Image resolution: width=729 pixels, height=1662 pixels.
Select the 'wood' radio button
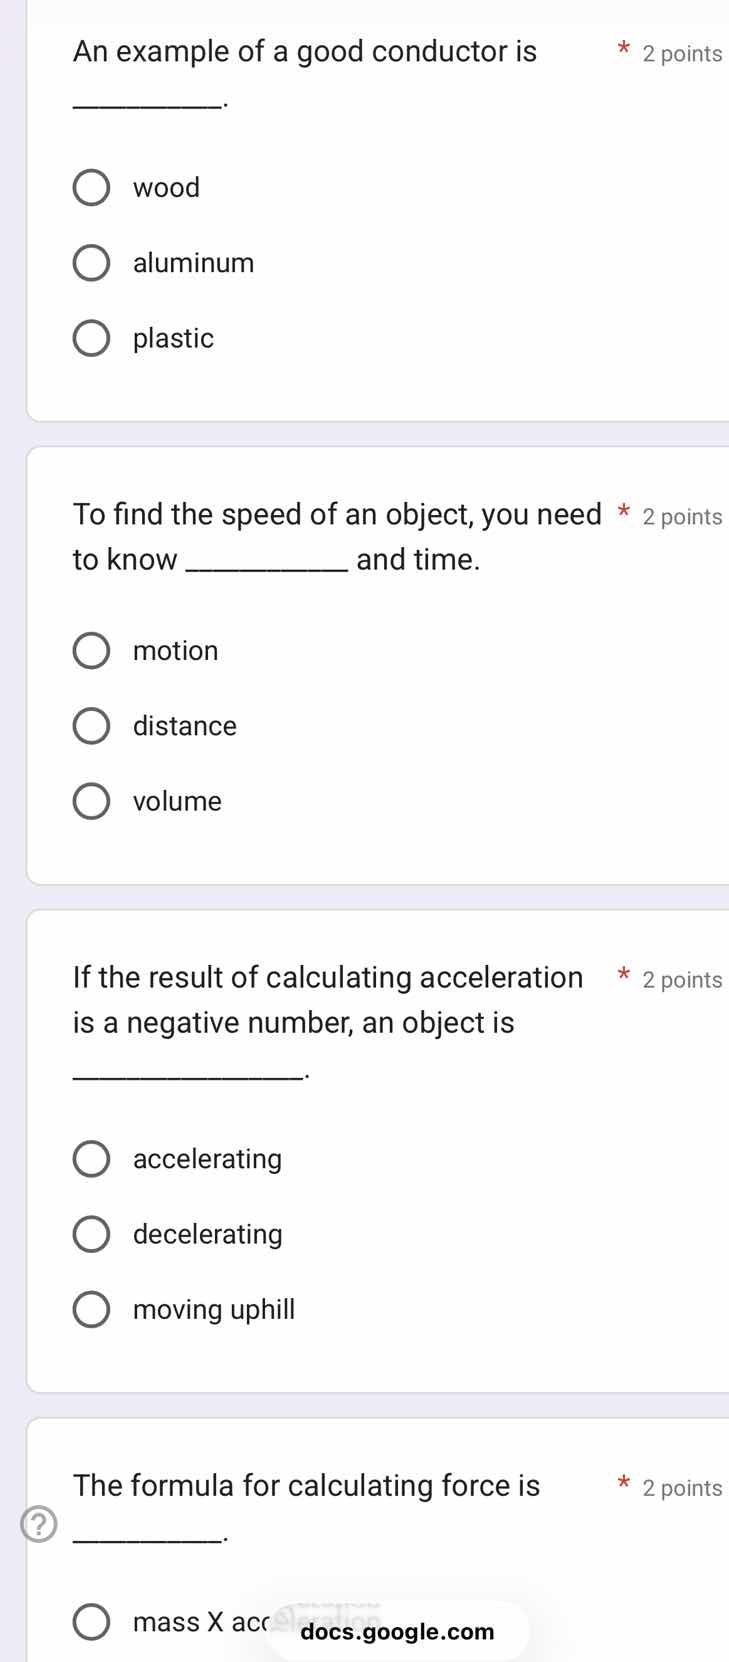[92, 188]
